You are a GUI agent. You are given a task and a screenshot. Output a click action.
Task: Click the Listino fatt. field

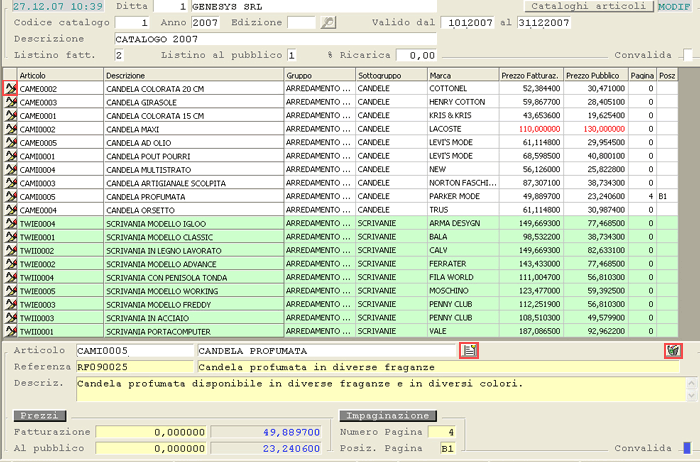point(119,55)
